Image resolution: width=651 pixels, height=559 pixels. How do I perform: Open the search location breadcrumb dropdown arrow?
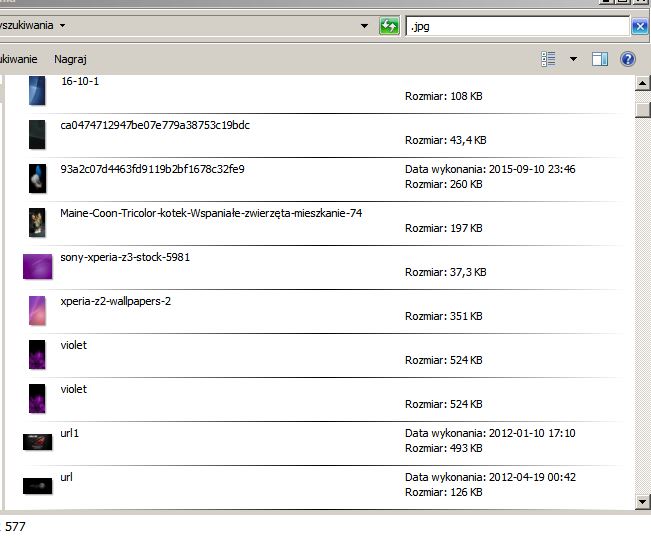tap(62, 25)
